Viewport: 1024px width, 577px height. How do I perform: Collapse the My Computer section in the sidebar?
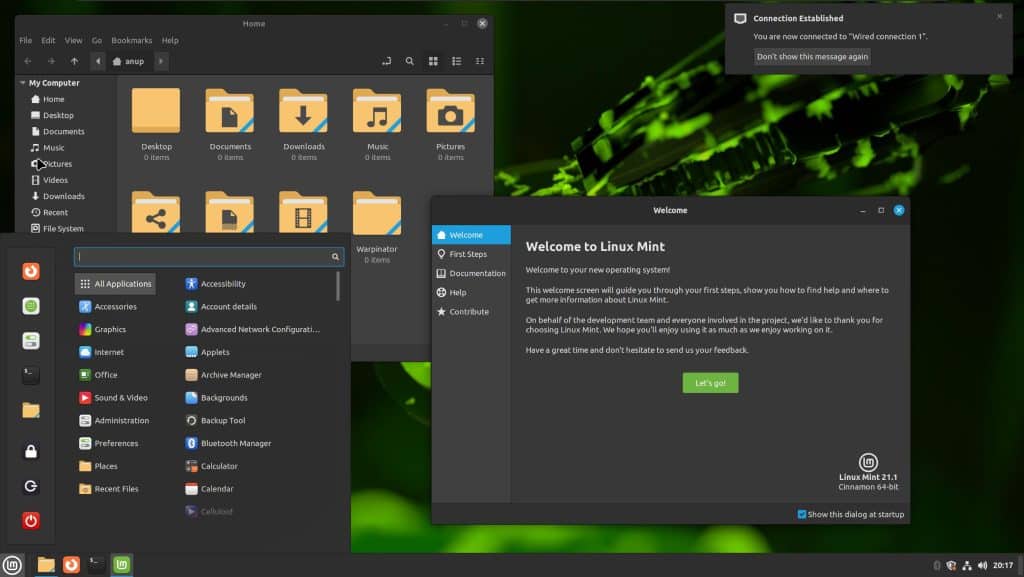22,82
